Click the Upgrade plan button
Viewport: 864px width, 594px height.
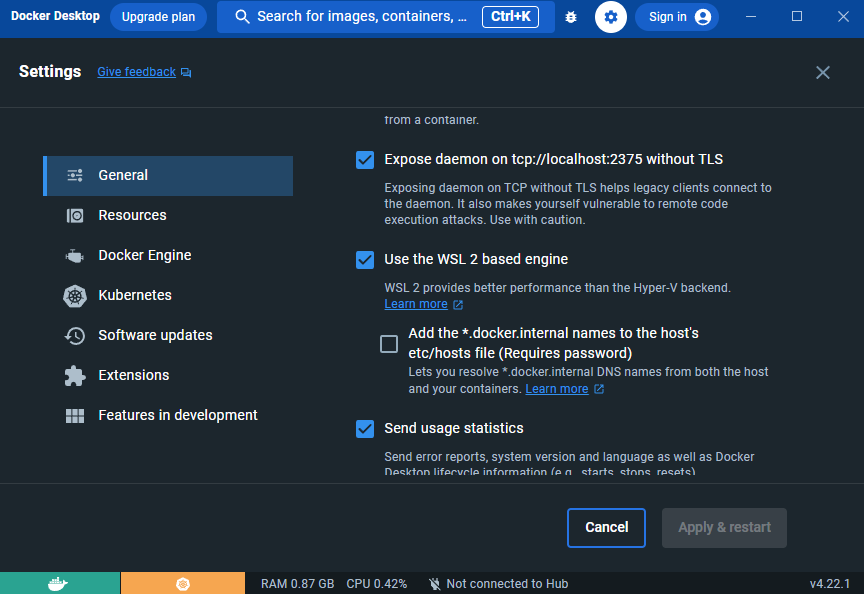[x=158, y=17]
